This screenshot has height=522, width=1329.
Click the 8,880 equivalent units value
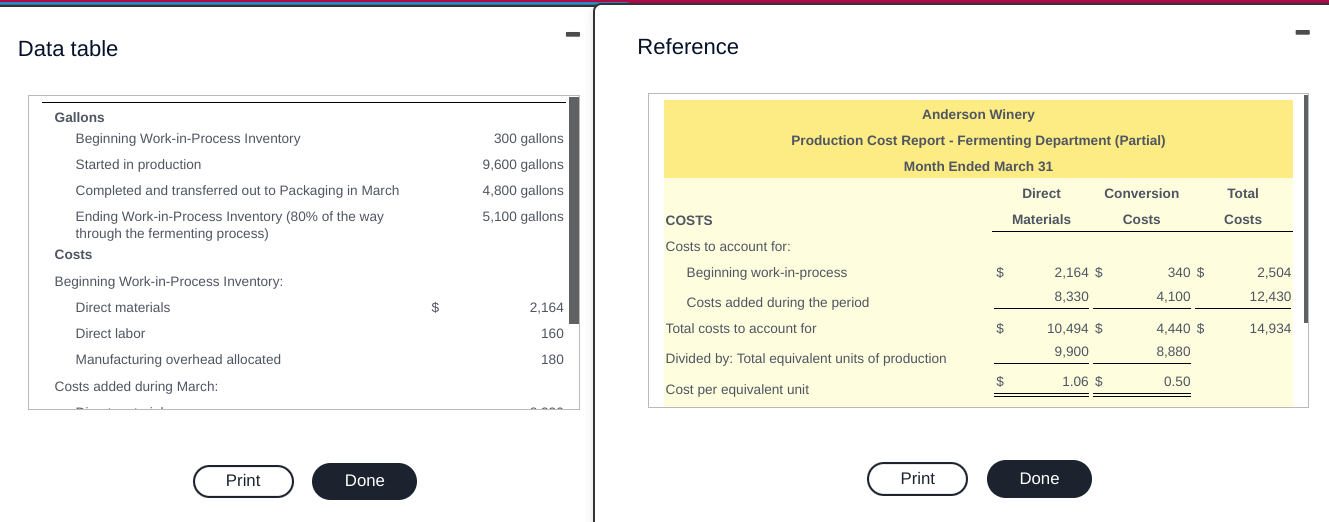[1173, 352]
